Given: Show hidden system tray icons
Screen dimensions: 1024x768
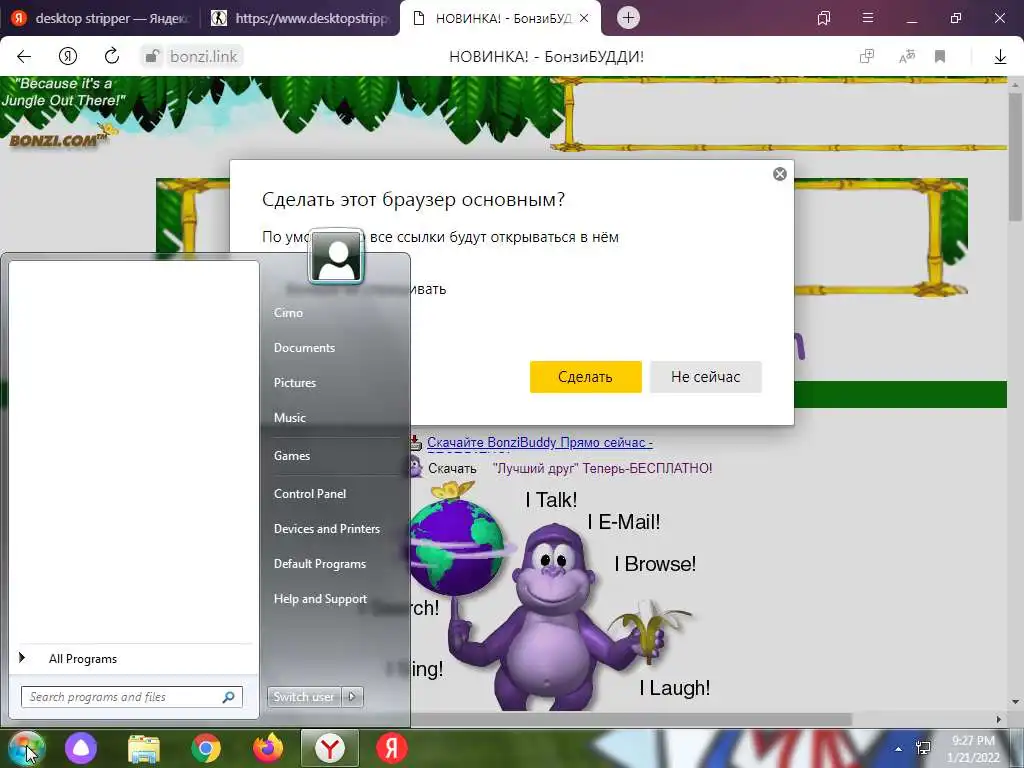Looking at the screenshot, I should tap(899, 749).
